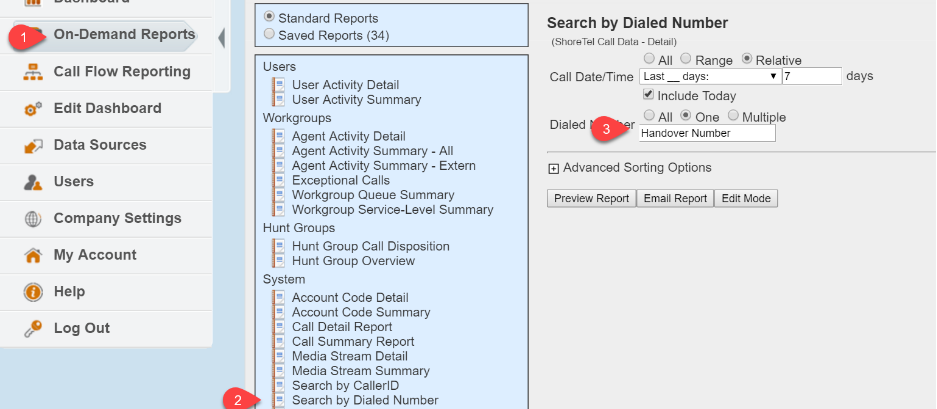Select the Range radio for Call Date/Time

687,60
